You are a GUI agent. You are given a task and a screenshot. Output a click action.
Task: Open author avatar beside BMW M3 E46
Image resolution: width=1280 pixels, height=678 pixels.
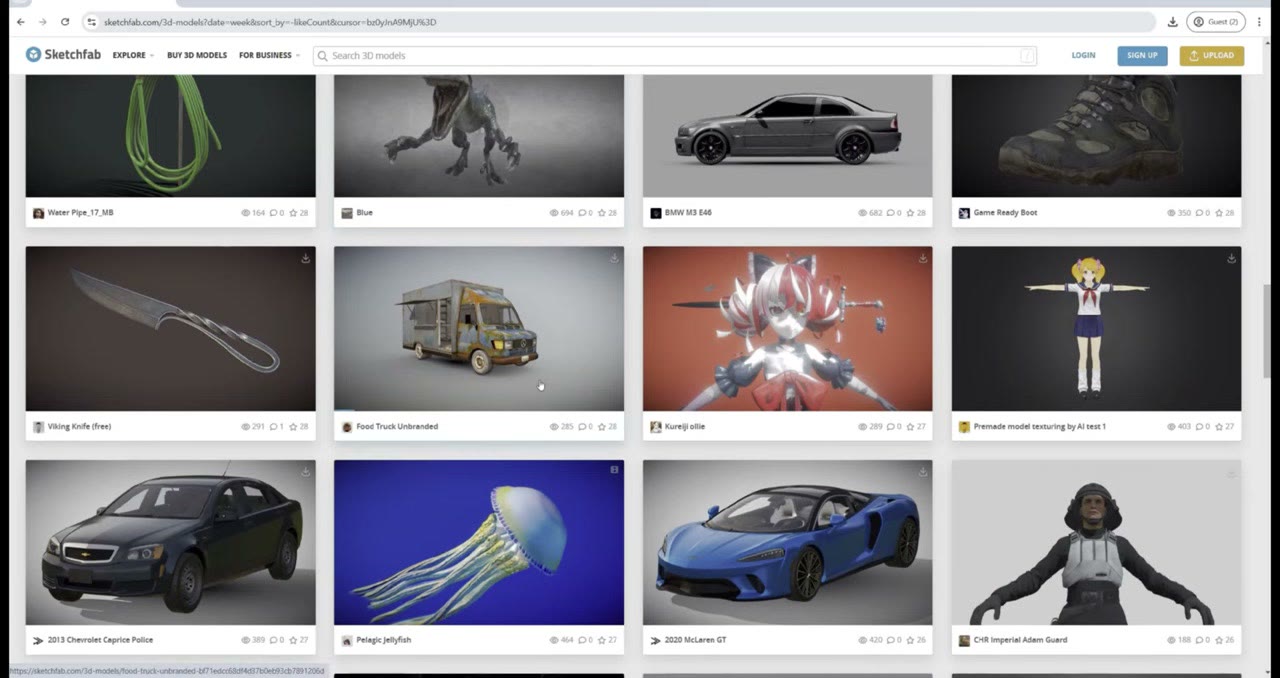tap(656, 213)
